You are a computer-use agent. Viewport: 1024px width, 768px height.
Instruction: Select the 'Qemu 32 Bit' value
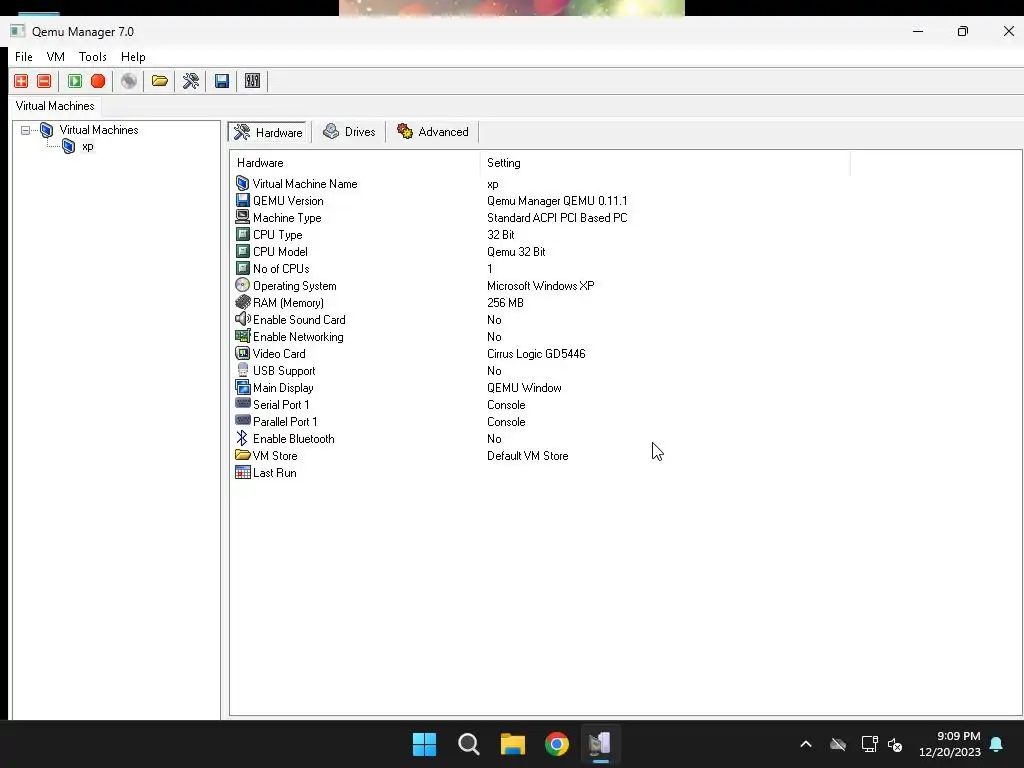point(516,252)
